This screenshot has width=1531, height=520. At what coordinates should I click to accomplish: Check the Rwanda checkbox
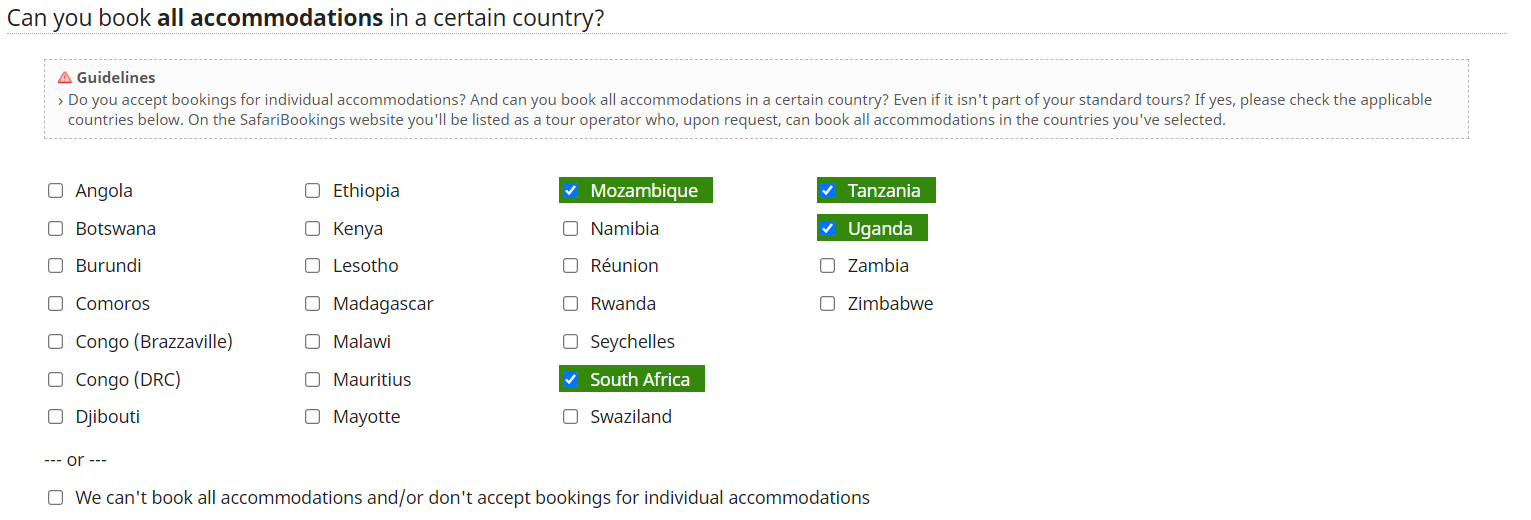tap(571, 304)
